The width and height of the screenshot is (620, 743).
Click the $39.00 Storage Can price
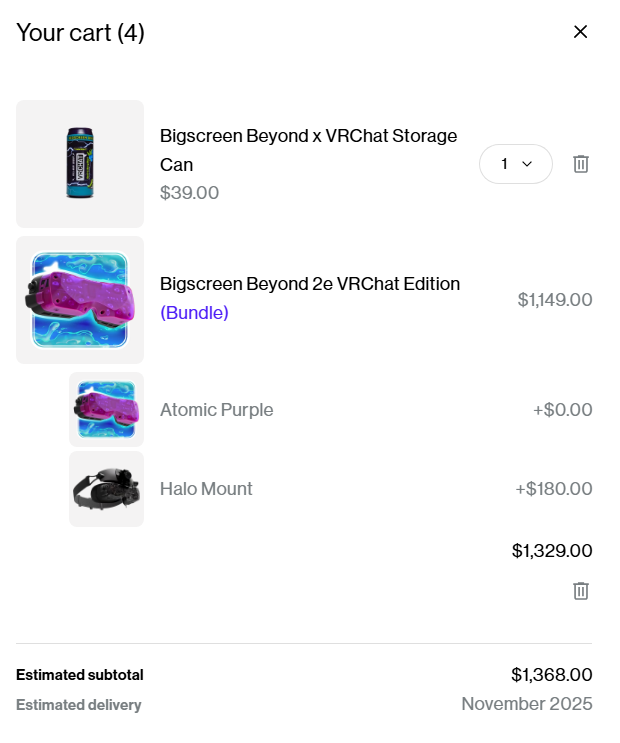tap(189, 193)
